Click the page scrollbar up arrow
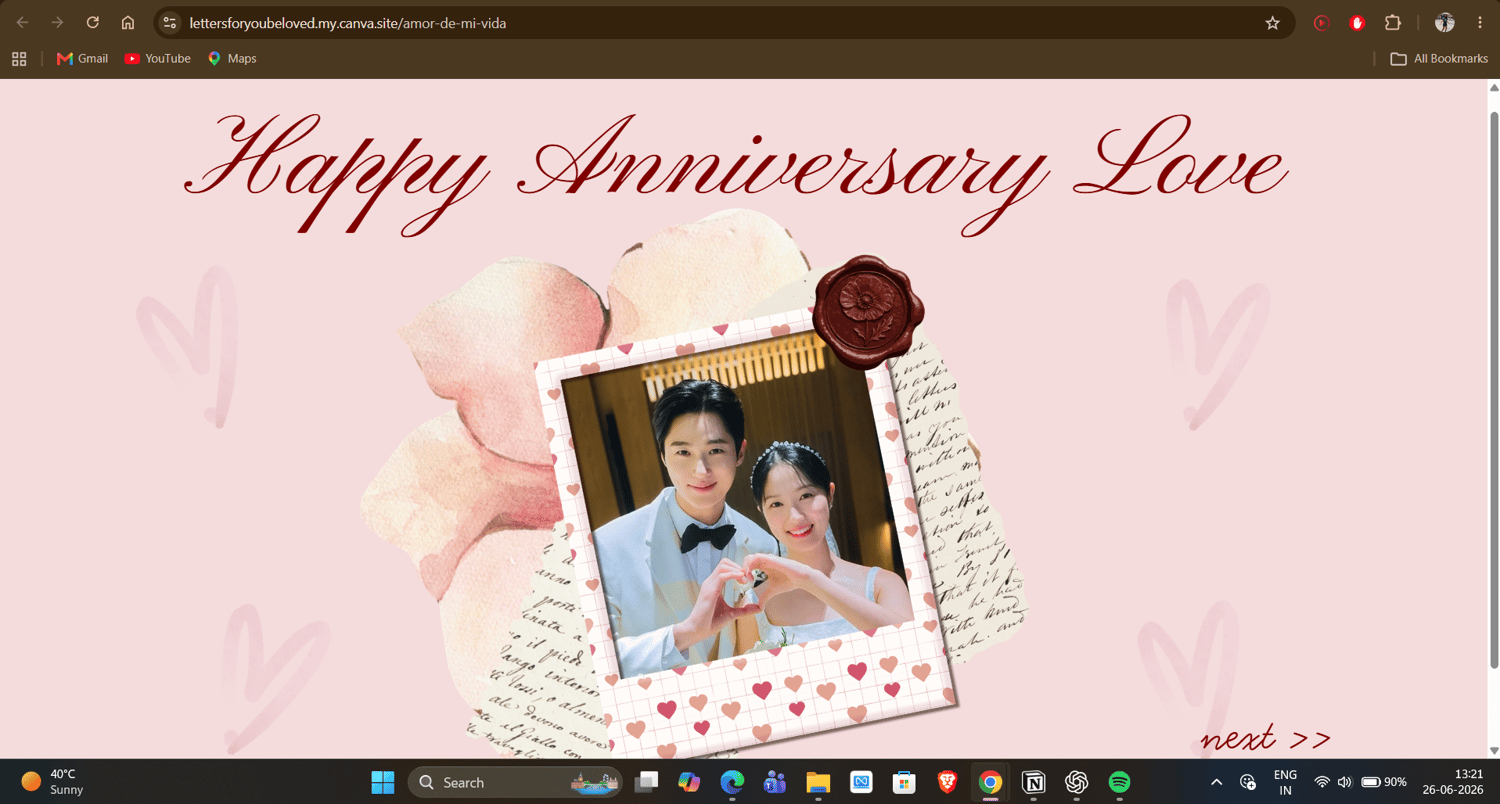This screenshot has height=804, width=1500. click(x=1494, y=87)
